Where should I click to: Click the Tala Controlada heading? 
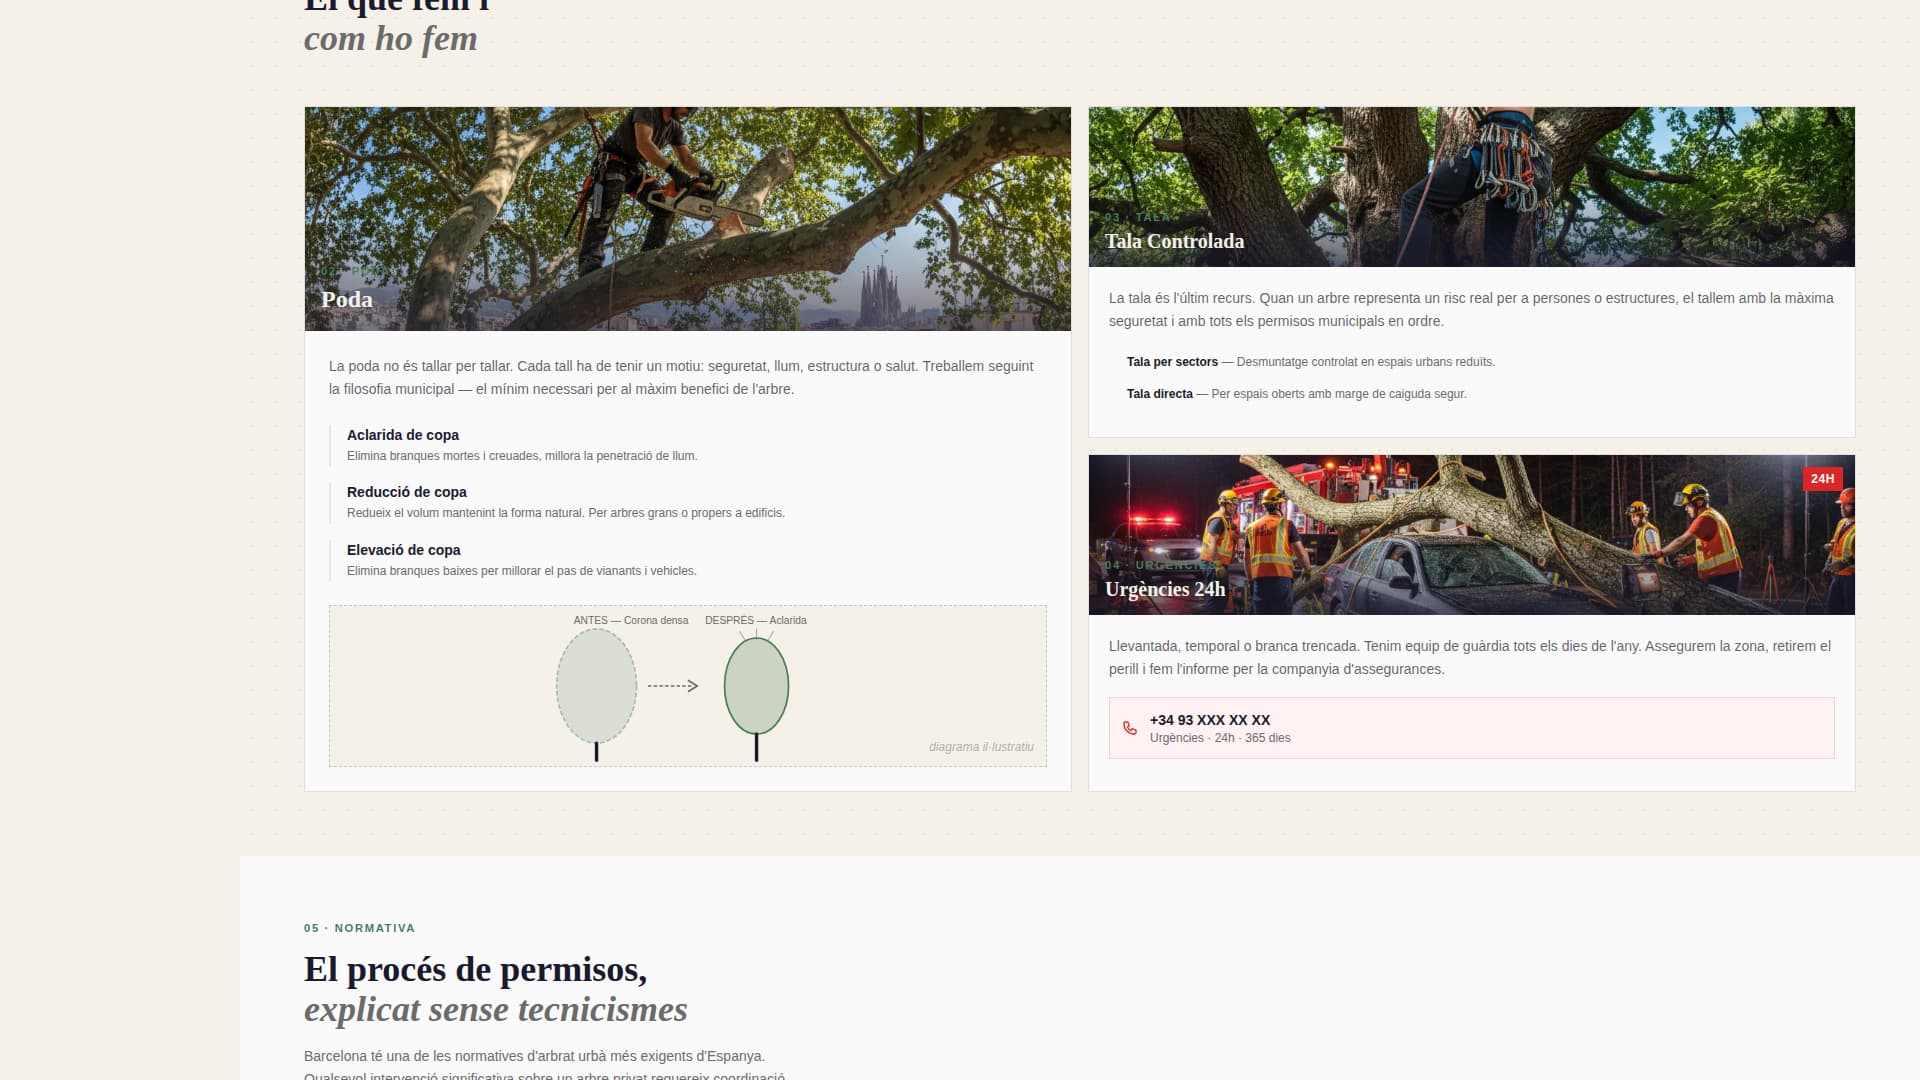1175,241
